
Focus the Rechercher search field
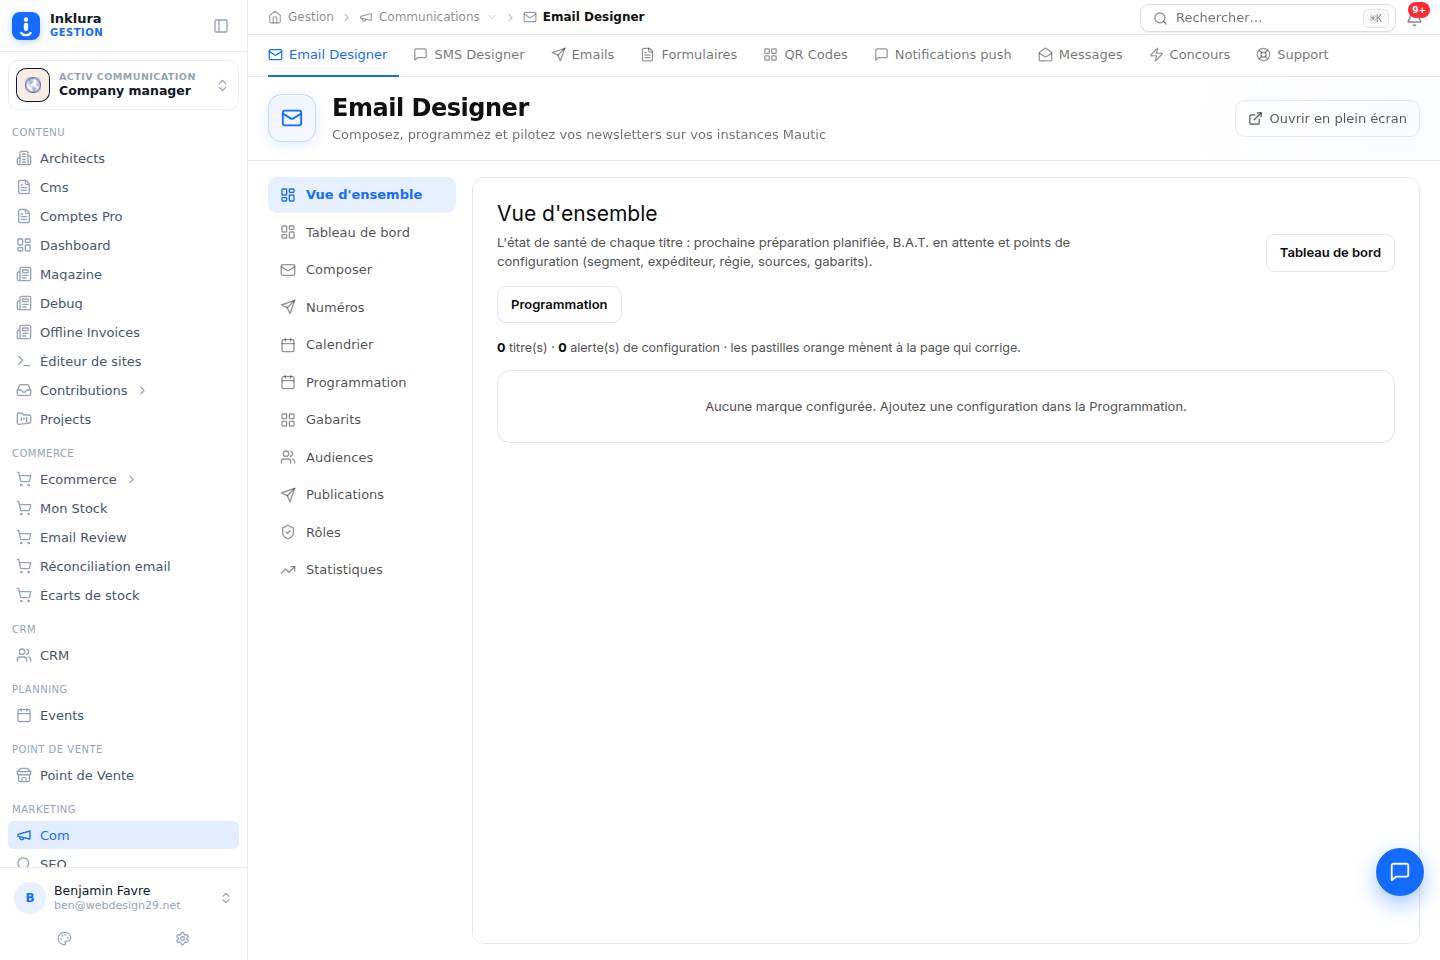click(1268, 18)
